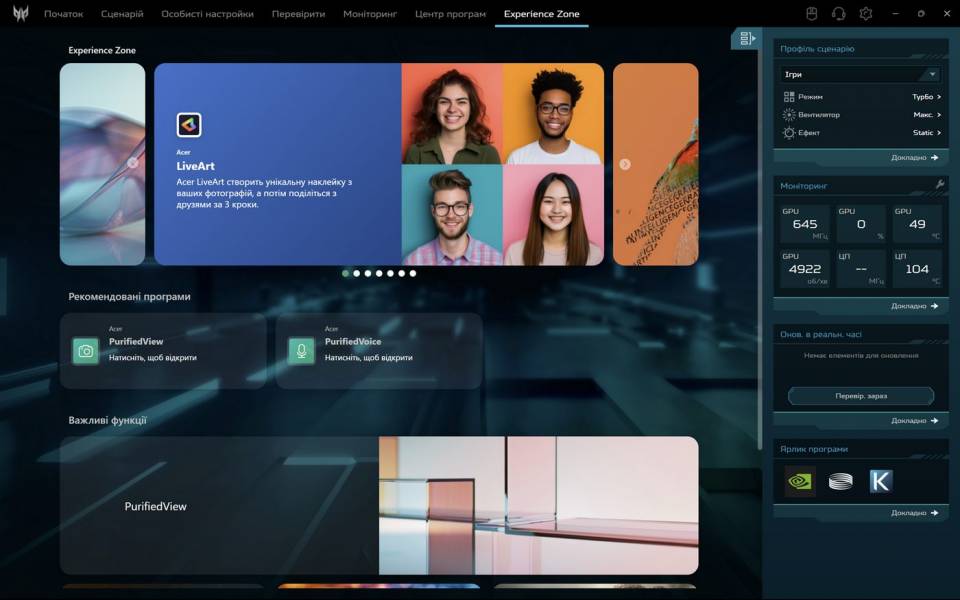
Task: Open the mouse settings icon in title bar
Action: coord(812,14)
